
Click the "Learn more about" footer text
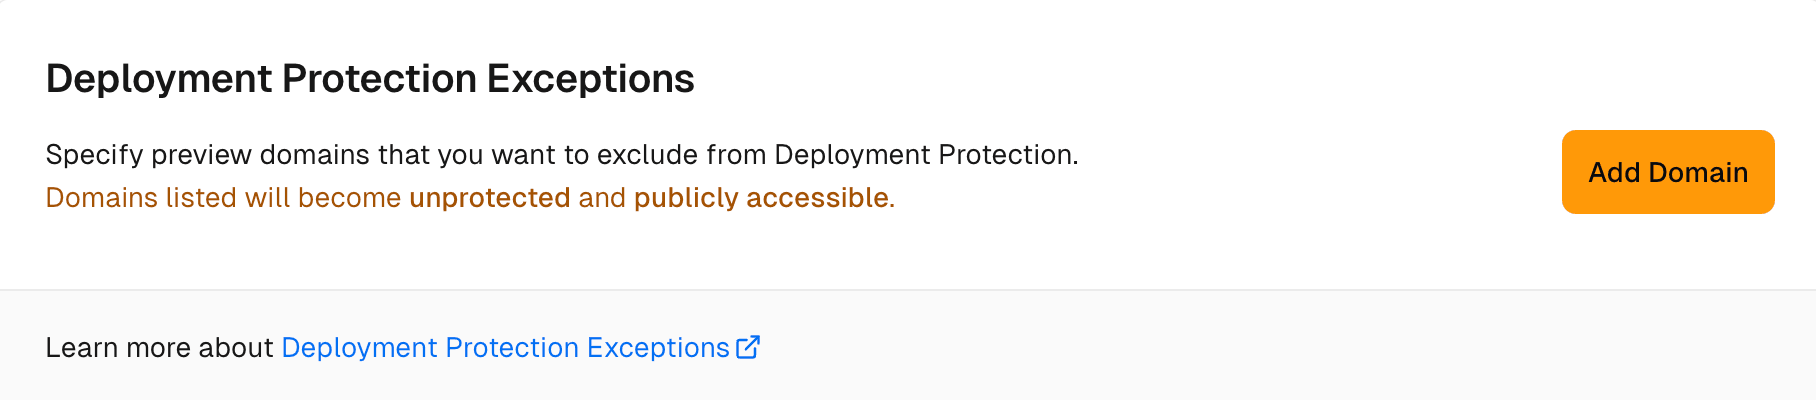159,348
